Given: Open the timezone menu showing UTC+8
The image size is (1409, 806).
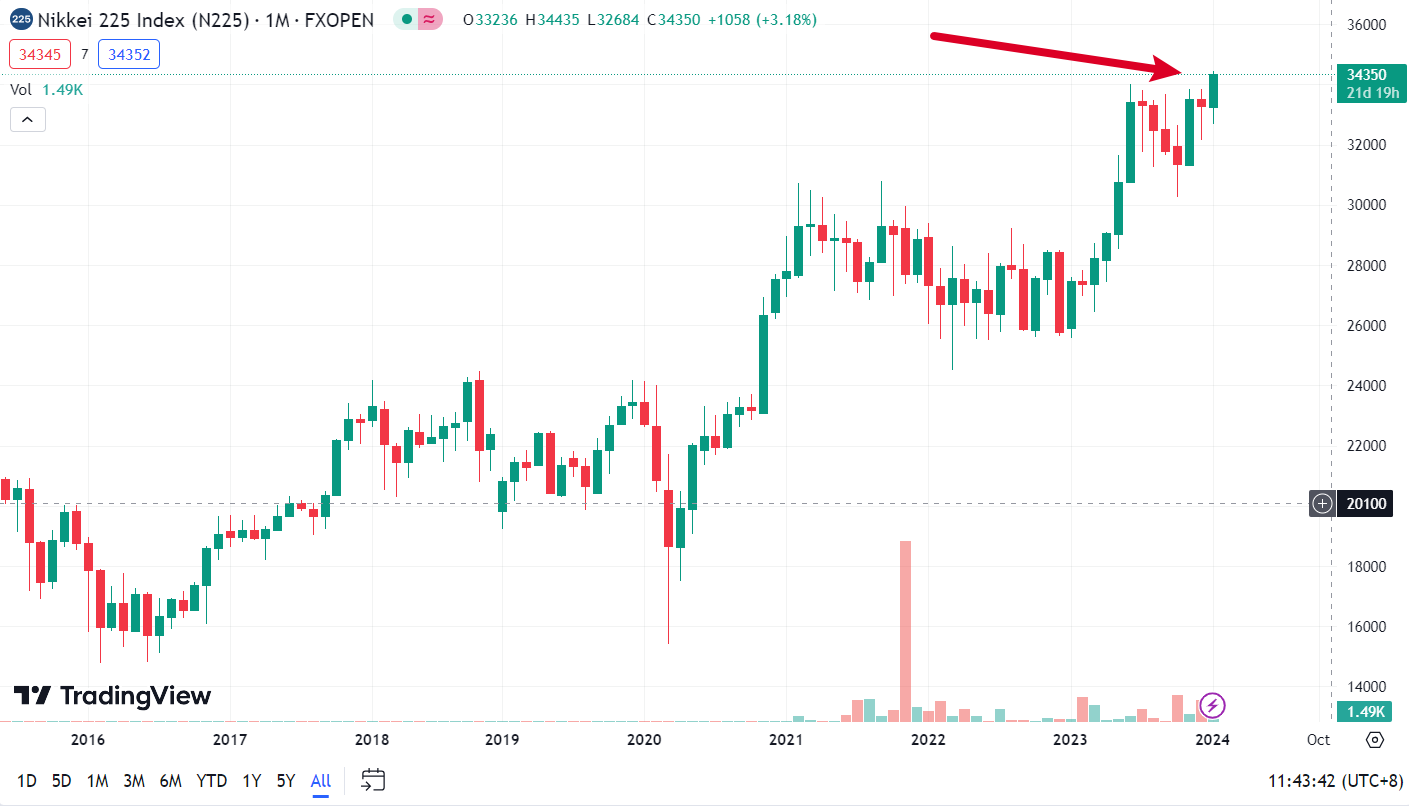Looking at the screenshot, I should (1332, 781).
